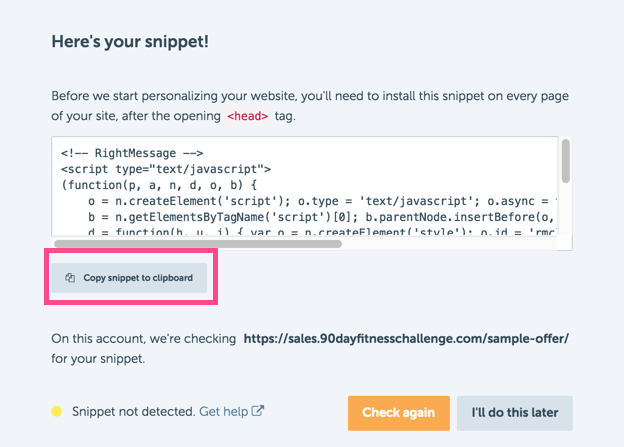Click the n.createElement('script') code line
The image size is (624, 447).
322,201
